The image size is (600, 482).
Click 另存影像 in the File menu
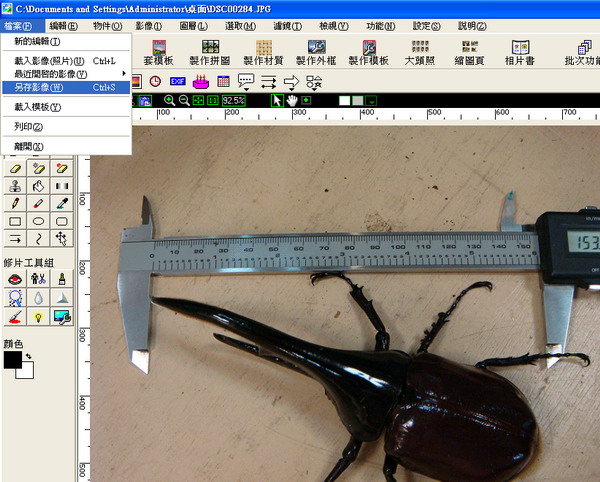pyautogui.click(x=38, y=88)
